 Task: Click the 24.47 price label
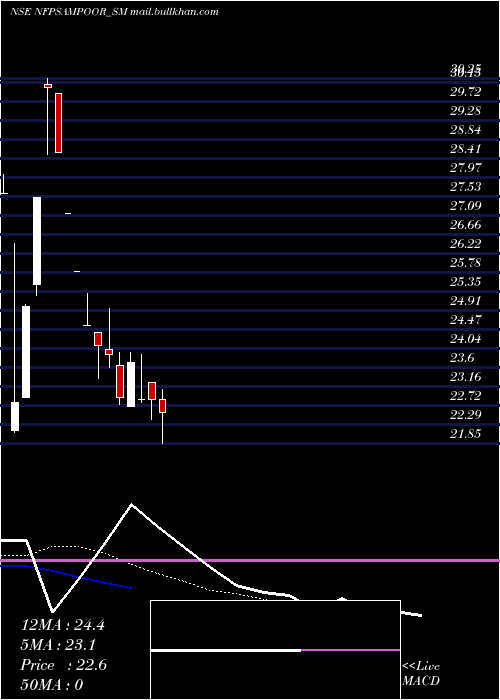(x=466, y=320)
